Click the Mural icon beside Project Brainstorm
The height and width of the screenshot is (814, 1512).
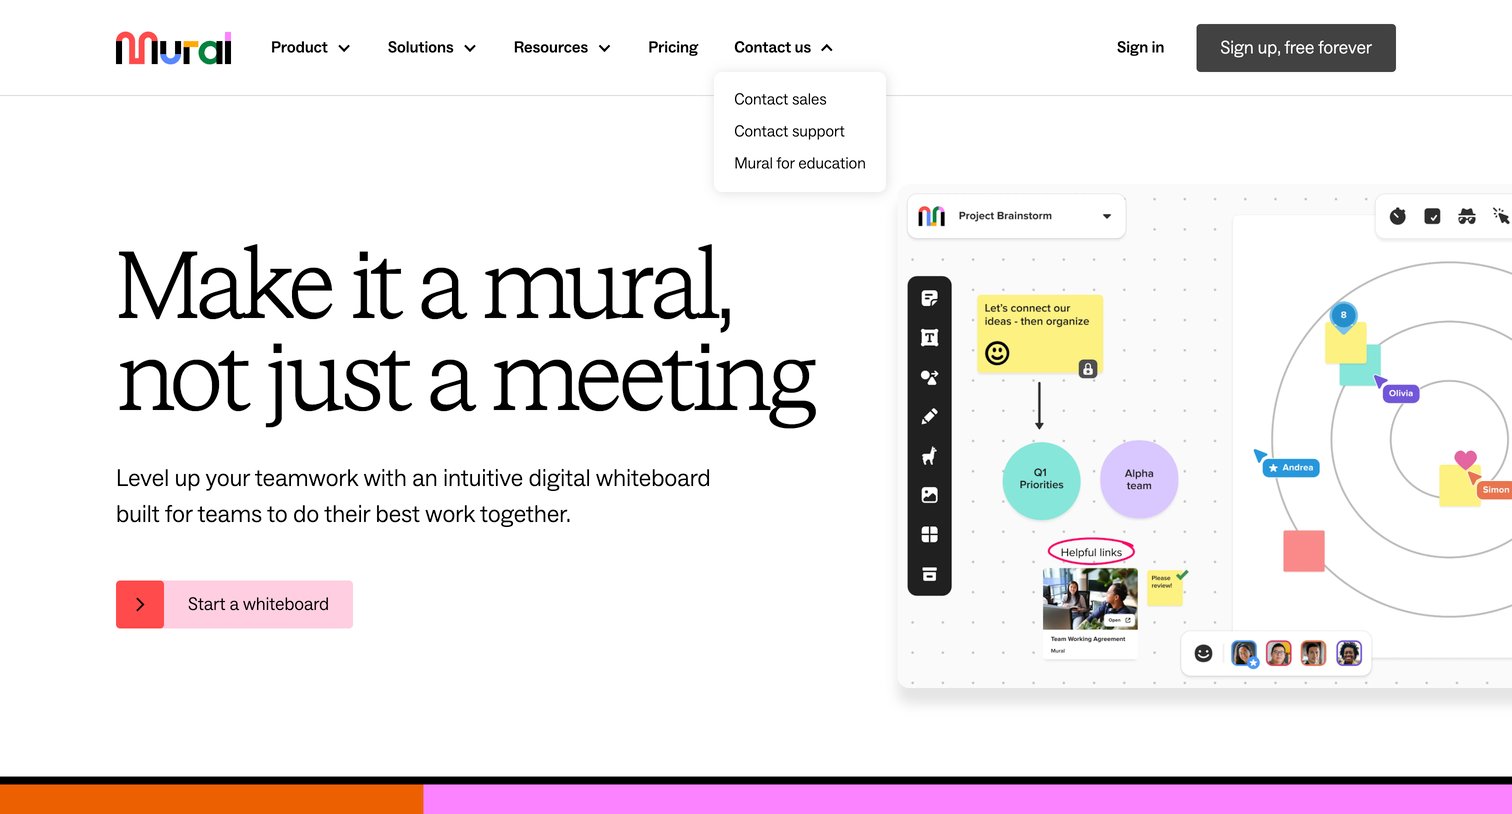[931, 216]
